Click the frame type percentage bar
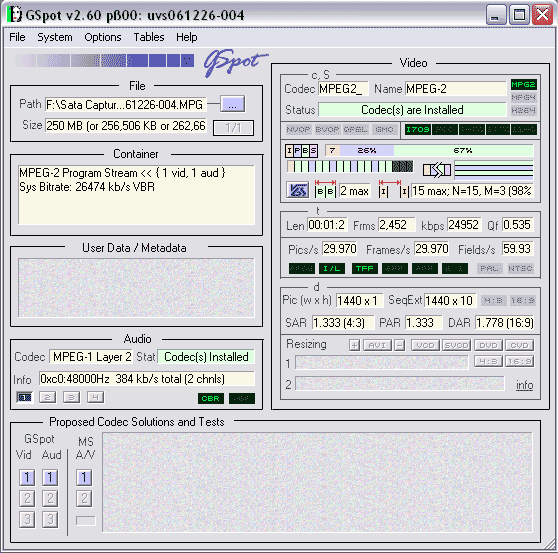 point(429,151)
